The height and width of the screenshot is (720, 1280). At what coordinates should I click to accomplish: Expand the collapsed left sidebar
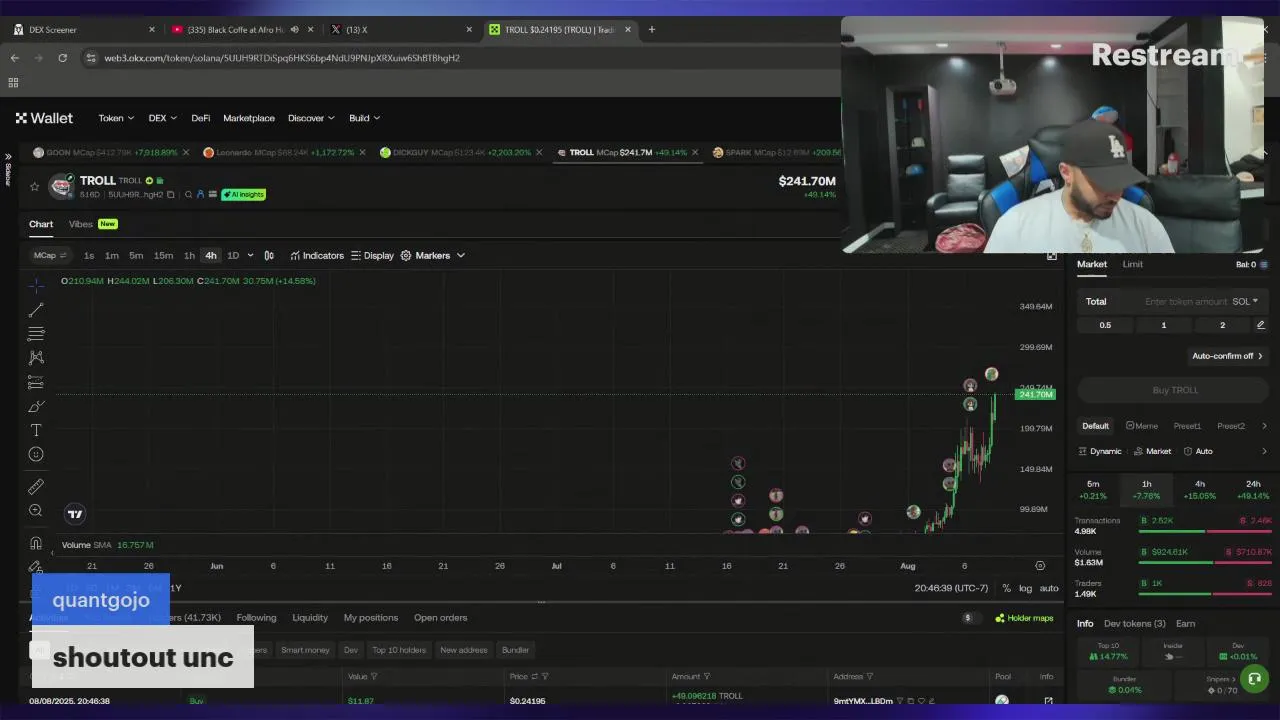coord(8,168)
